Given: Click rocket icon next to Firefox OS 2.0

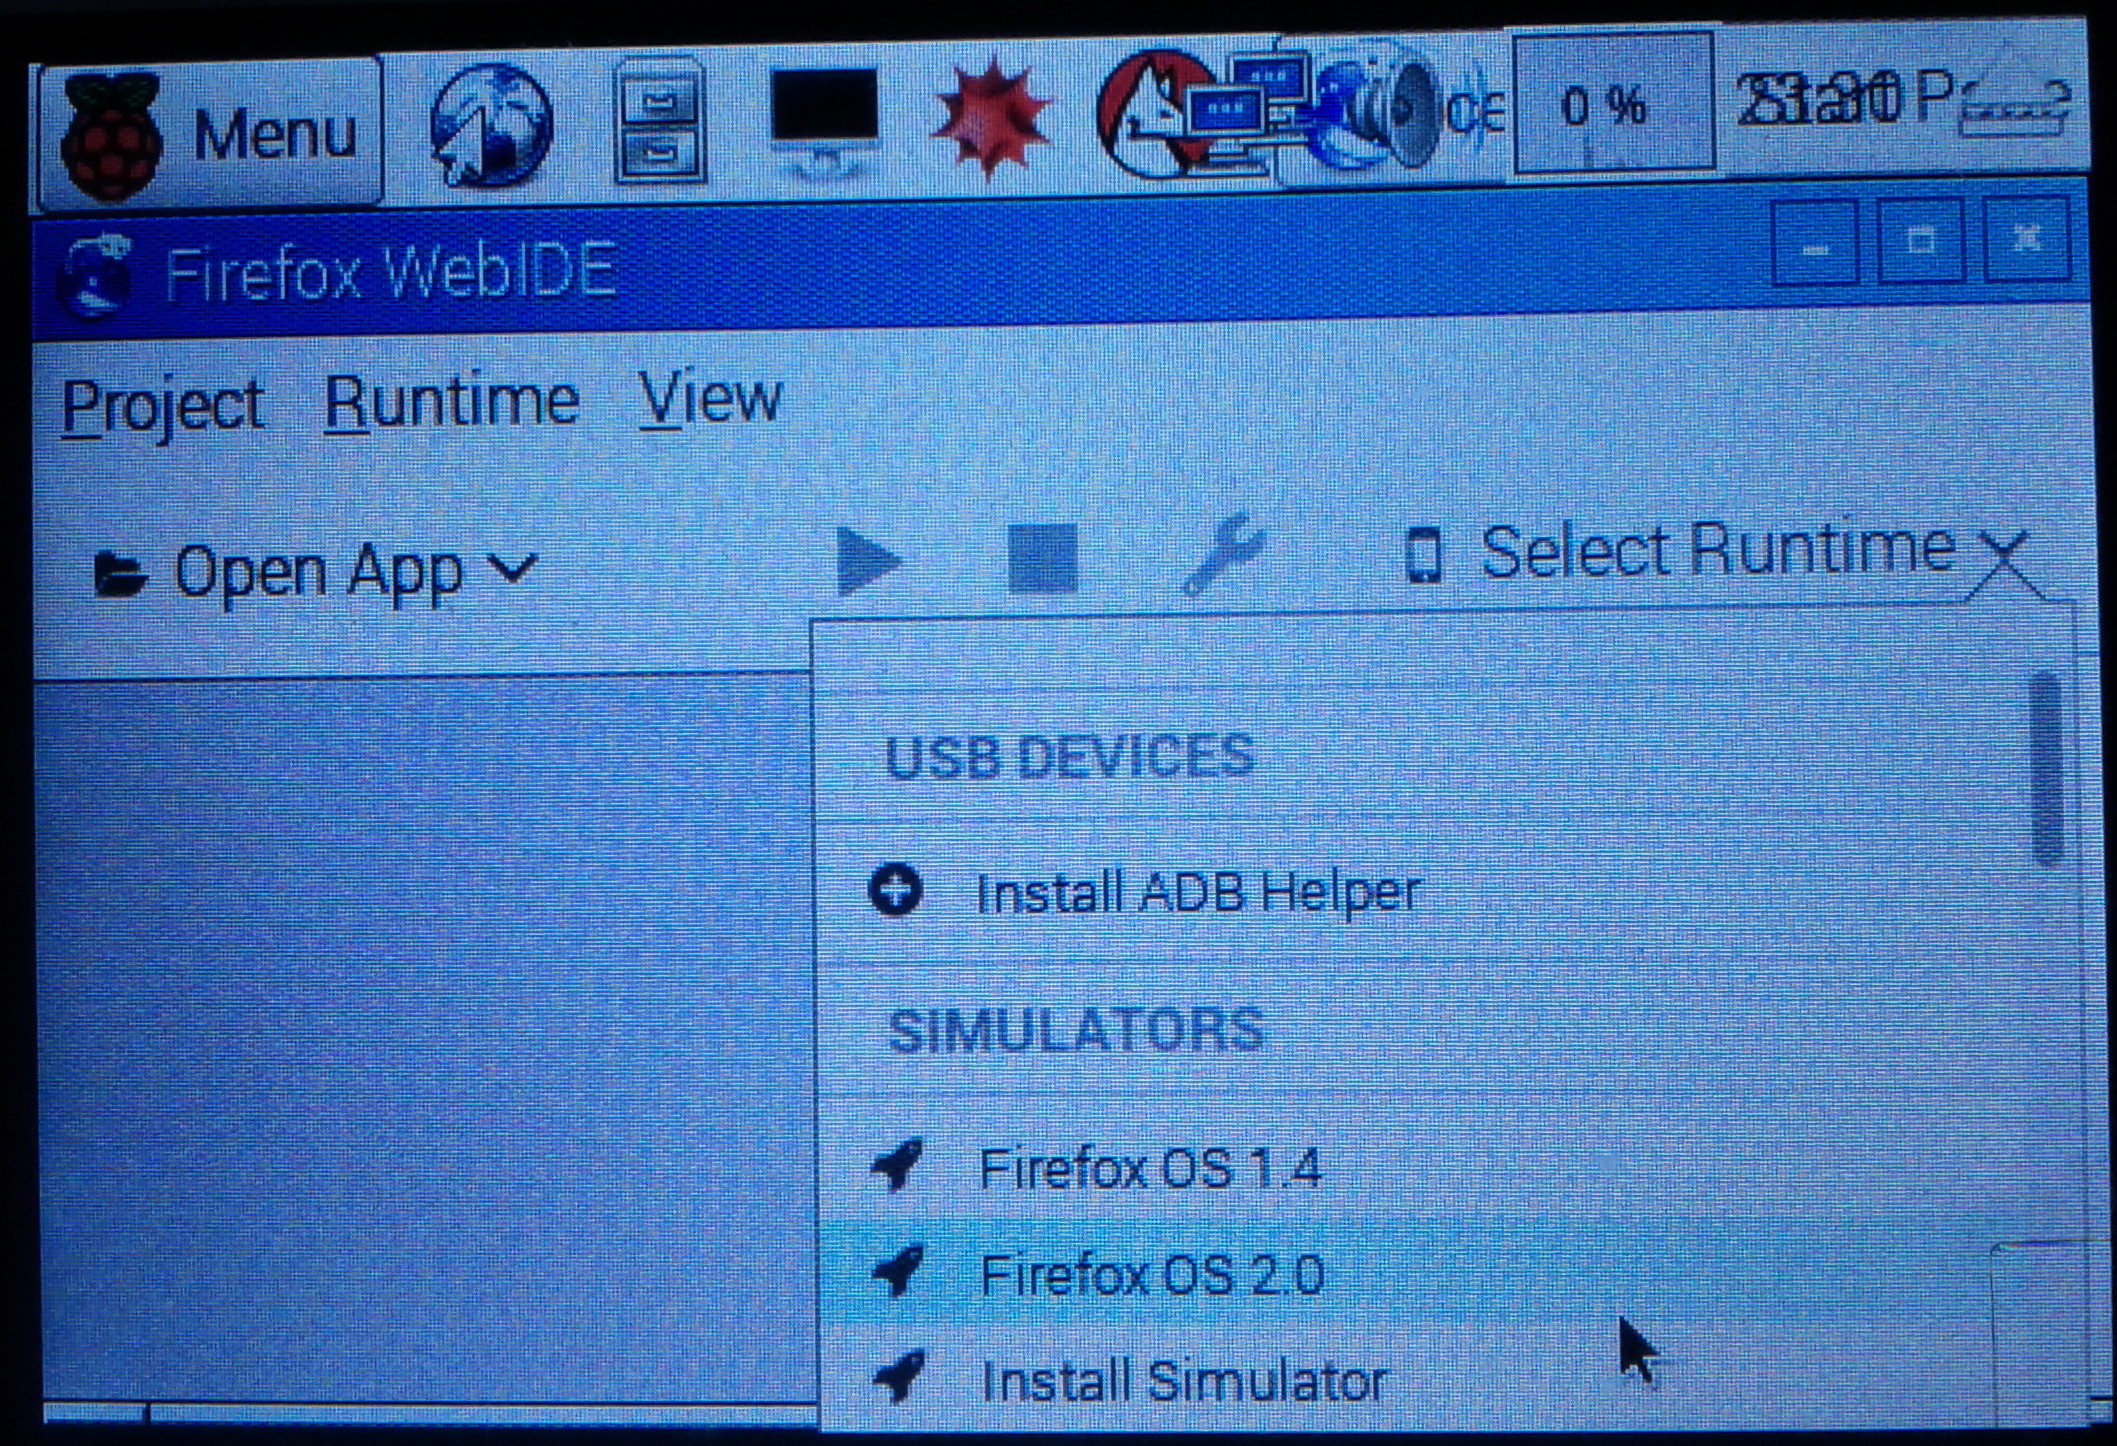Looking at the screenshot, I should 898,1272.
